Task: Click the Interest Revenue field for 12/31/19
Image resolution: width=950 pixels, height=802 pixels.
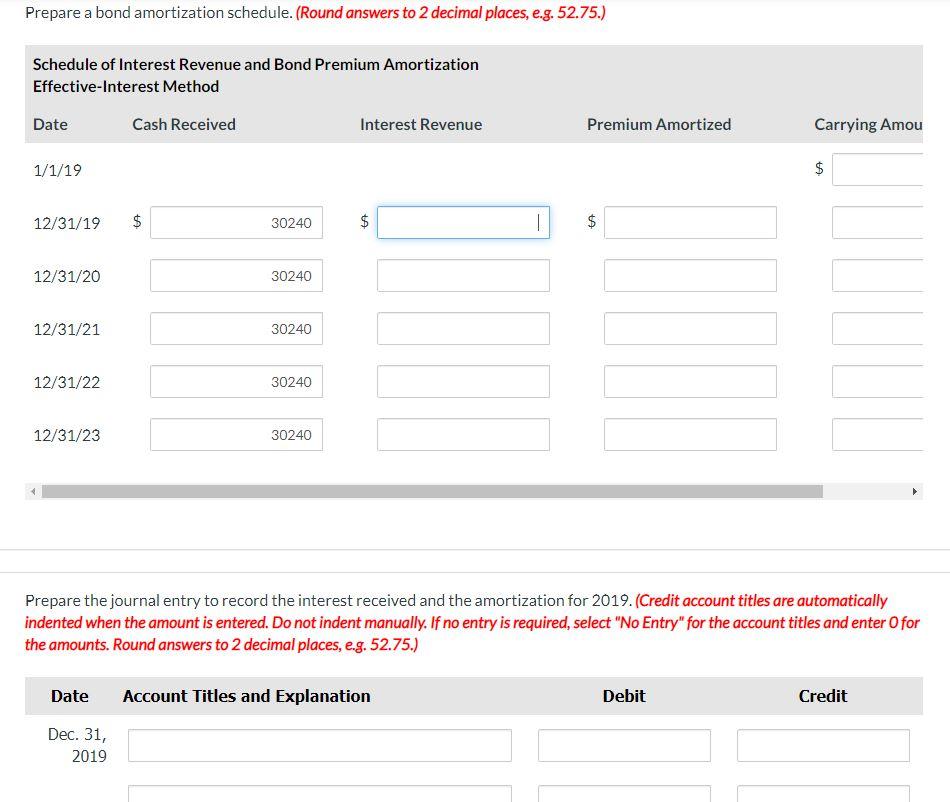Action: pyautogui.click(x=463, y=222)
